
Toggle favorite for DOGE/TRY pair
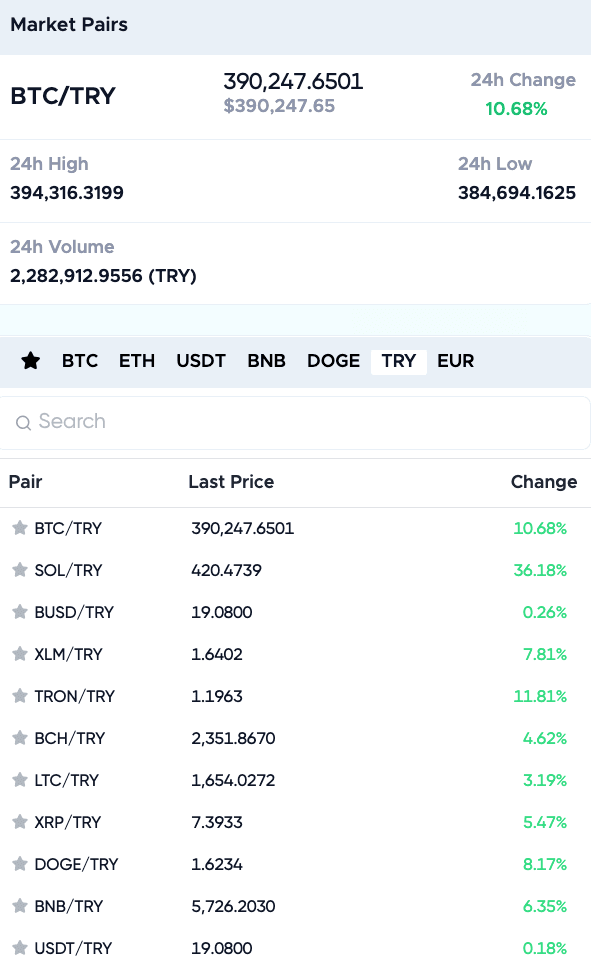tap(20, 864)
